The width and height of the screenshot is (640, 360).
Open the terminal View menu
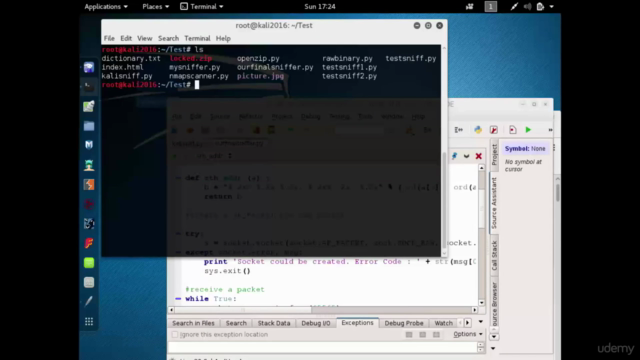pos(144,38)
